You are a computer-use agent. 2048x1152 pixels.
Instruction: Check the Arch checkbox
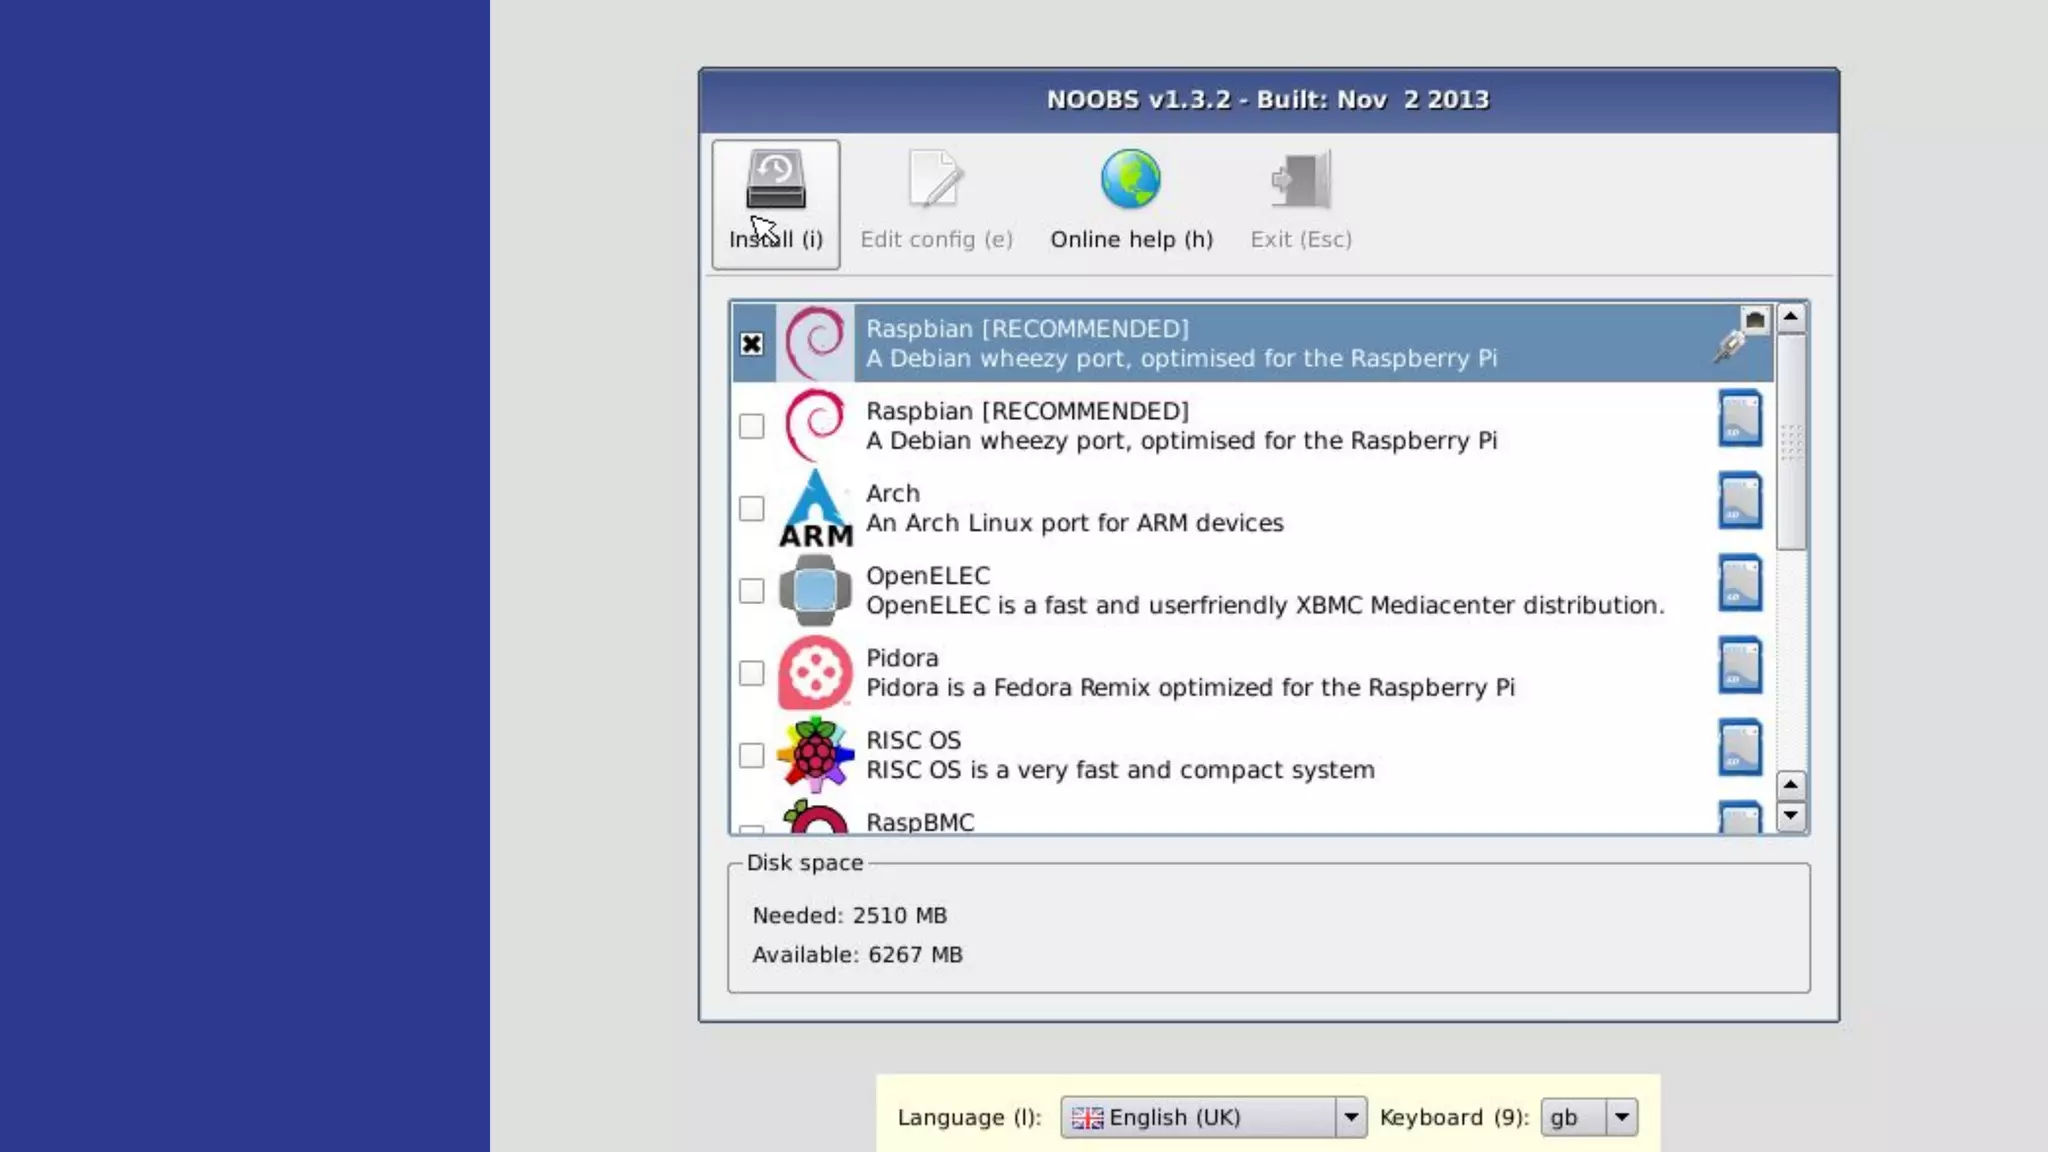click(751, 508)
